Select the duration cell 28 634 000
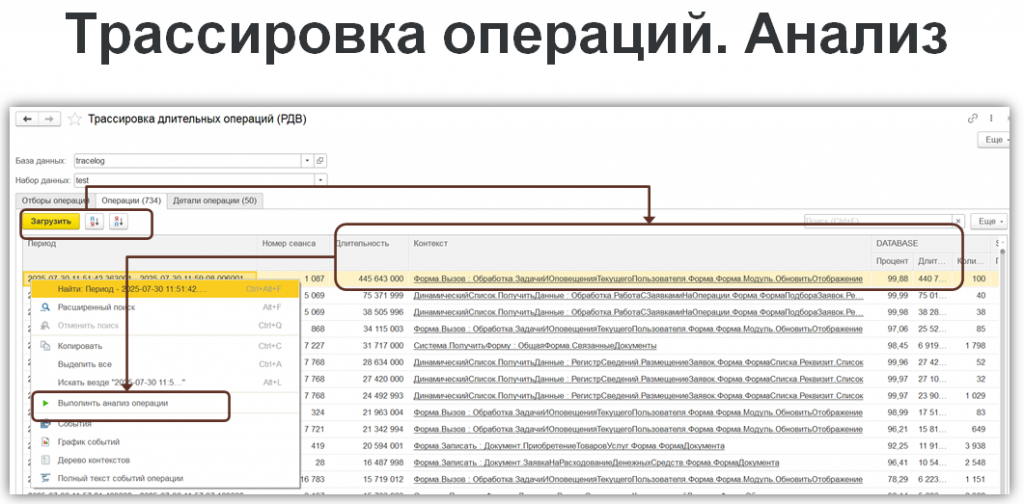Screen dimensions: 1024x504 pos(370,362)
